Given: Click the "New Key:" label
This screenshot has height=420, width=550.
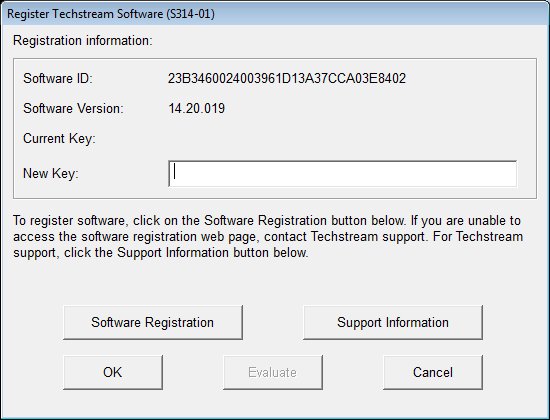Looking at the screenshot, I should (x=51, y=173).
